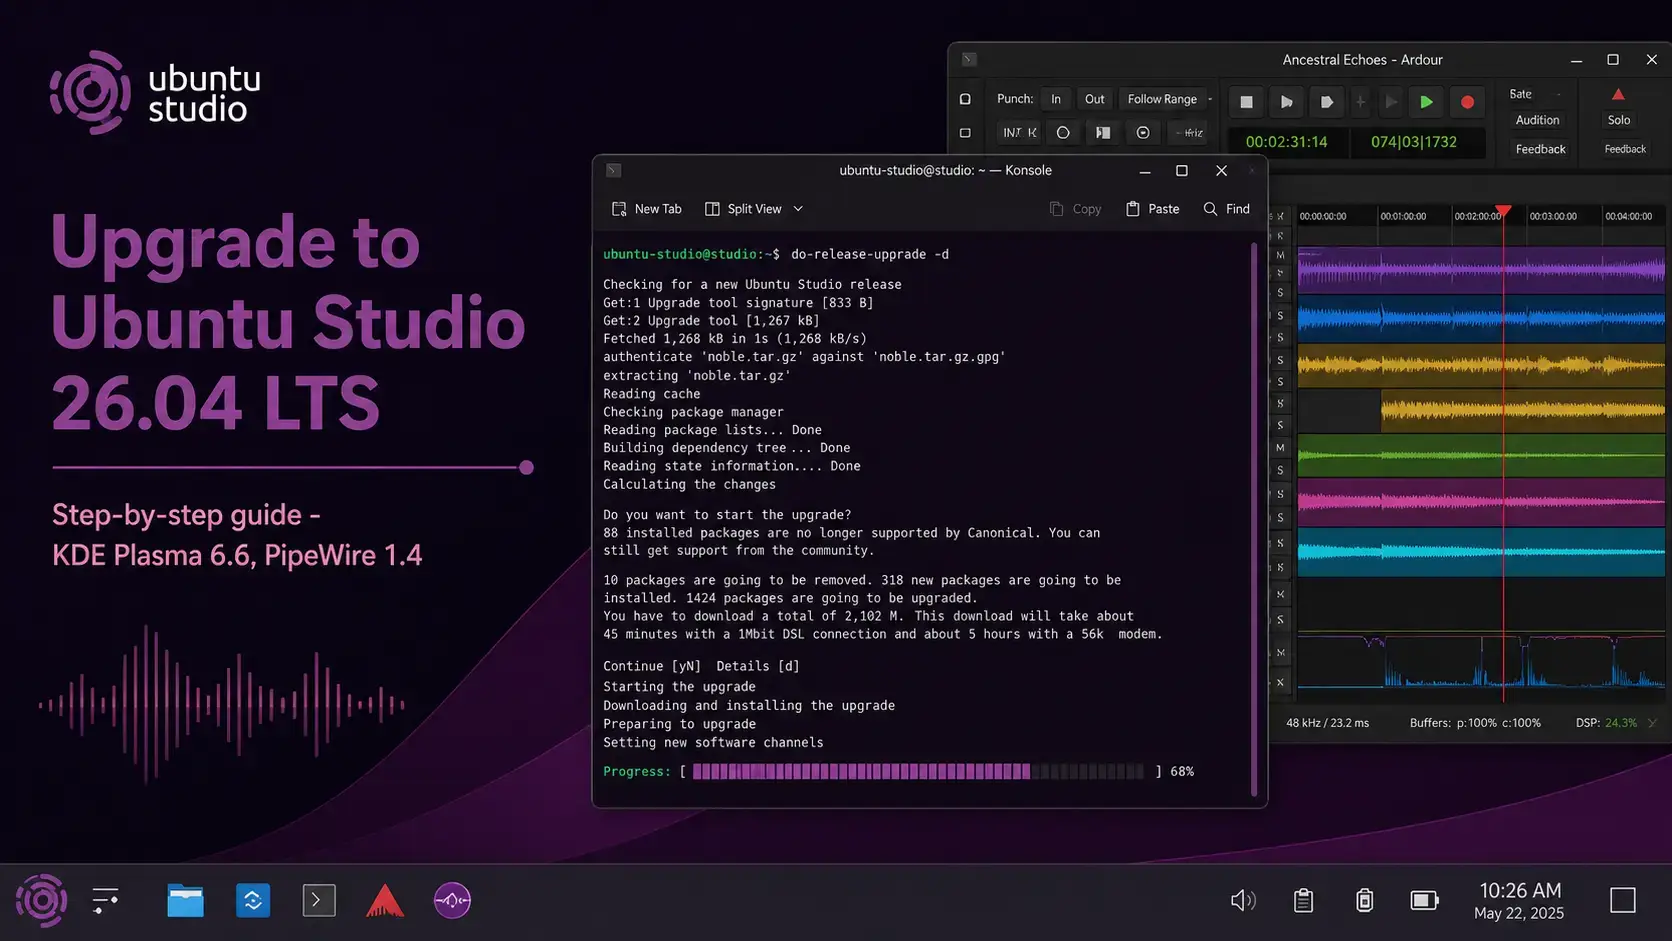1672x941 pixels.
Task: Open the Hz dropdown next to the target icon
Action: click(x=1189, y=132)
